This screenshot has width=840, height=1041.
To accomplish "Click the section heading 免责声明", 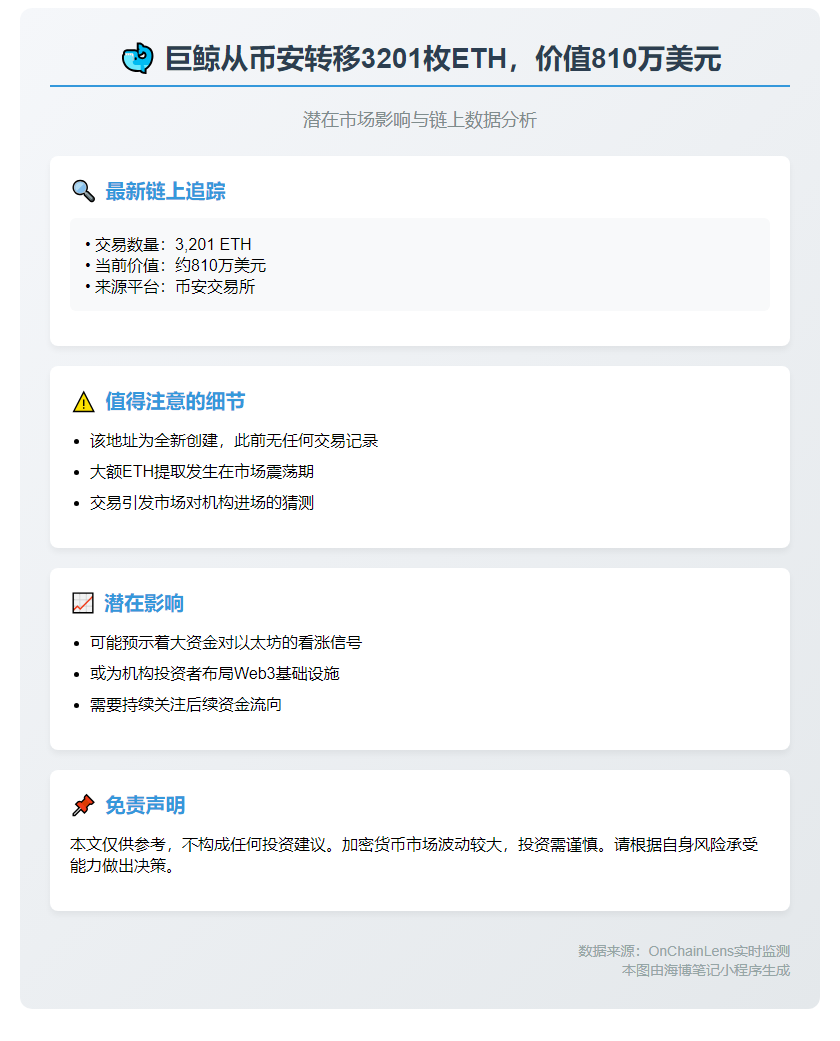I will pos(145,805).
